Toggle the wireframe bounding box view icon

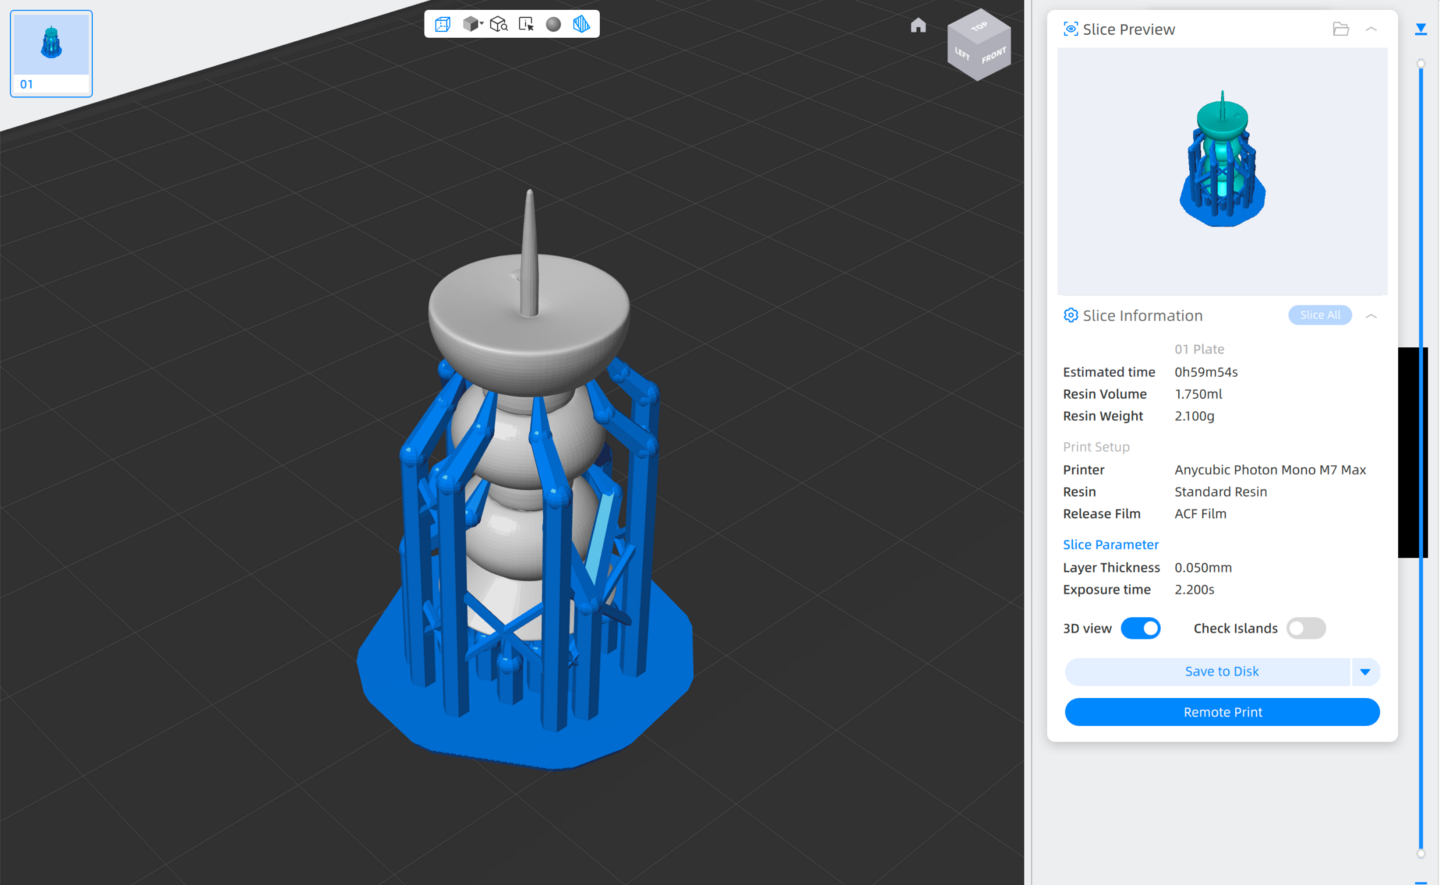[443, 24]
